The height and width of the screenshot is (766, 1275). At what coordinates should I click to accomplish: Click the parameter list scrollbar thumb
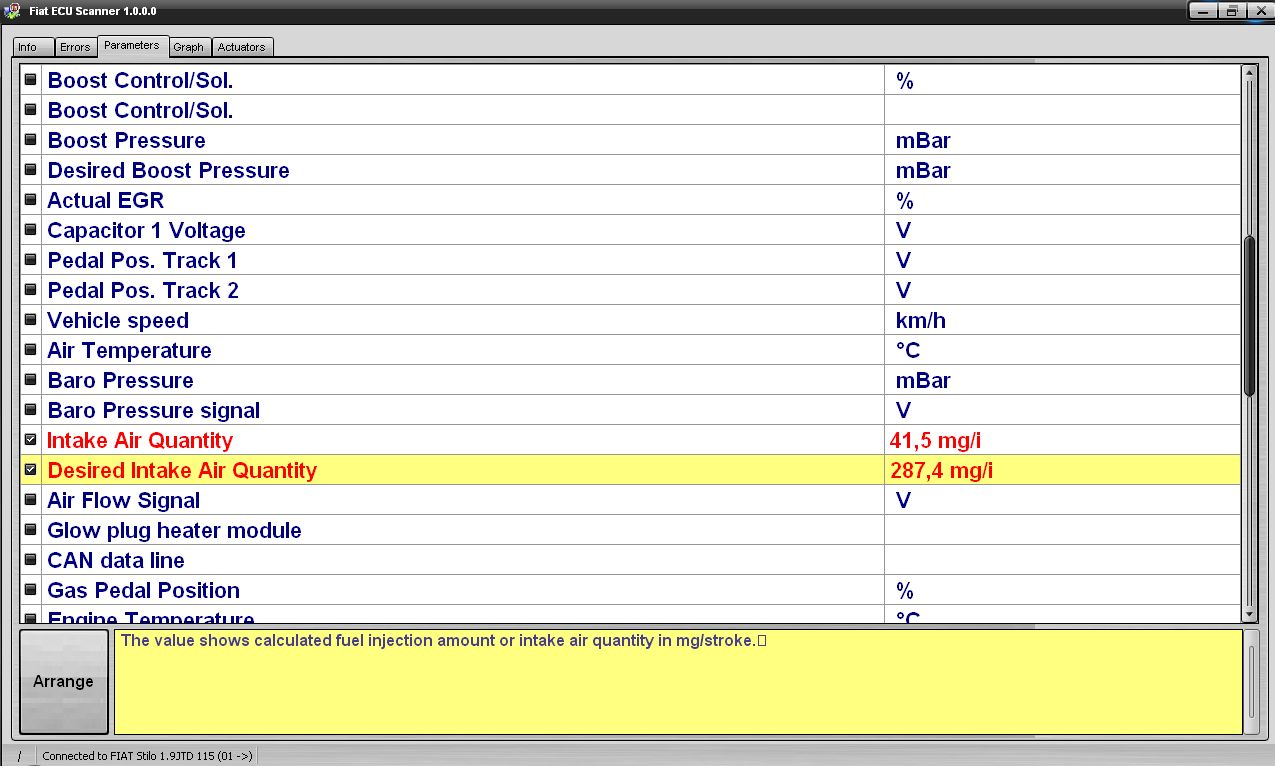pos(1249,315)
